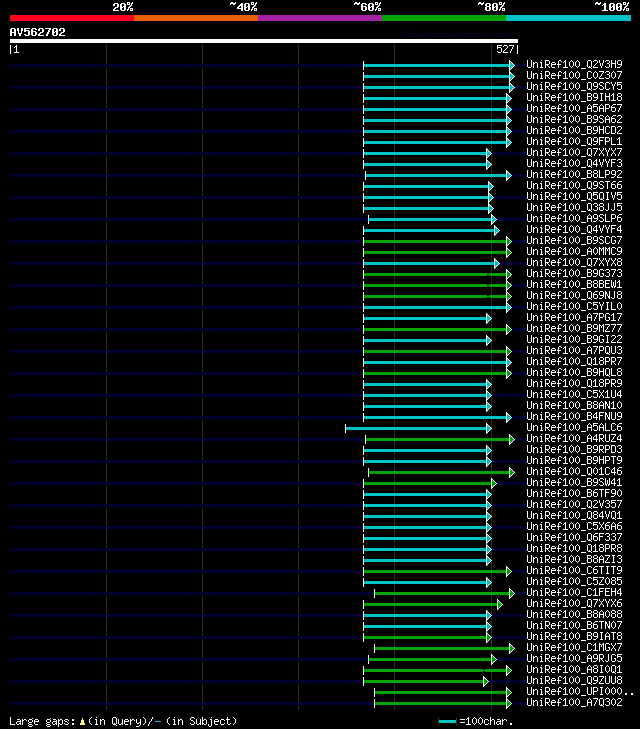Click the UniRef100_C5X6A6 text

coord(574,526)
